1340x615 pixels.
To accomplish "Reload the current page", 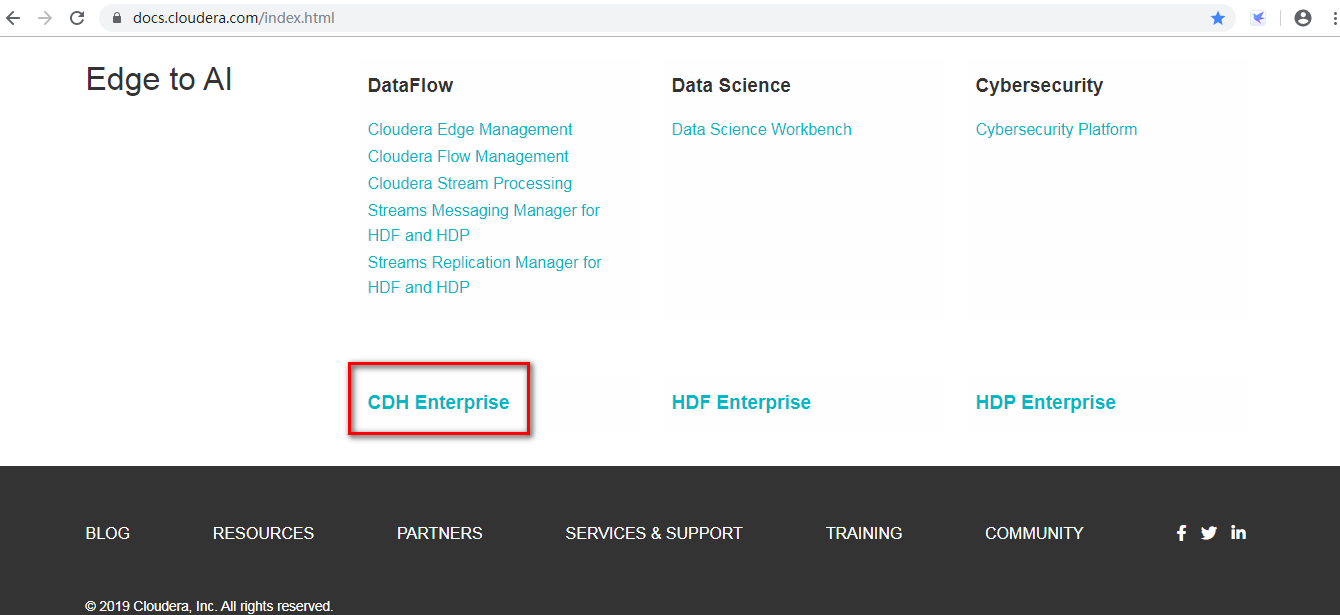I will pyautogui.click(x=77, y=17).
